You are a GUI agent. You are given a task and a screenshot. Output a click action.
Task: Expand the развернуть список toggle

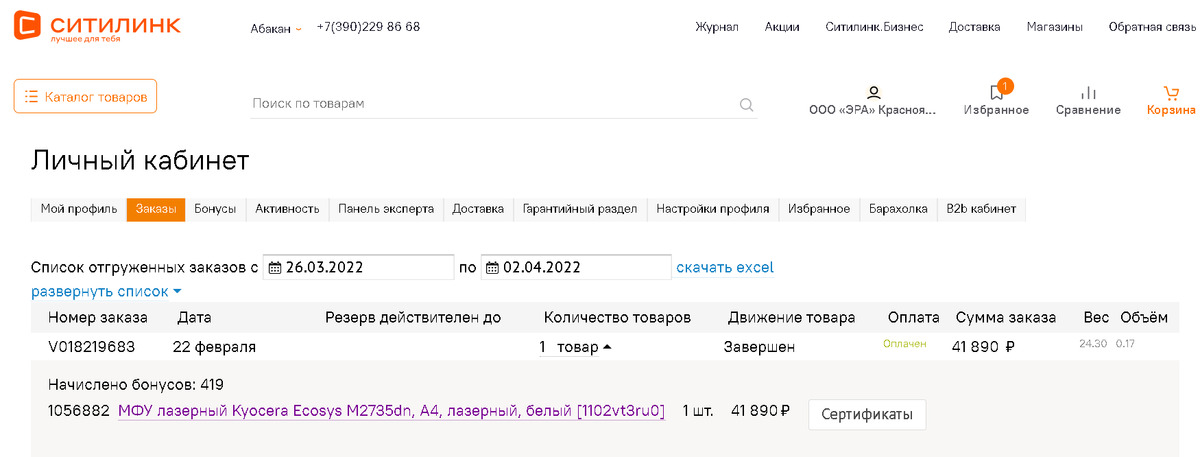(x=106, y=292)
